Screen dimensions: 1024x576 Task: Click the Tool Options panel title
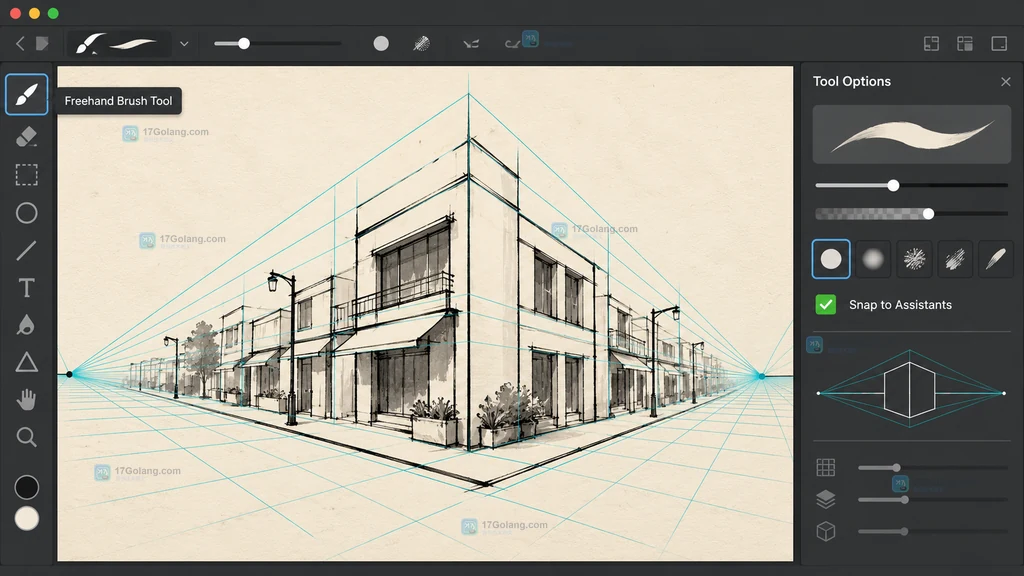(x=852, y=82)
